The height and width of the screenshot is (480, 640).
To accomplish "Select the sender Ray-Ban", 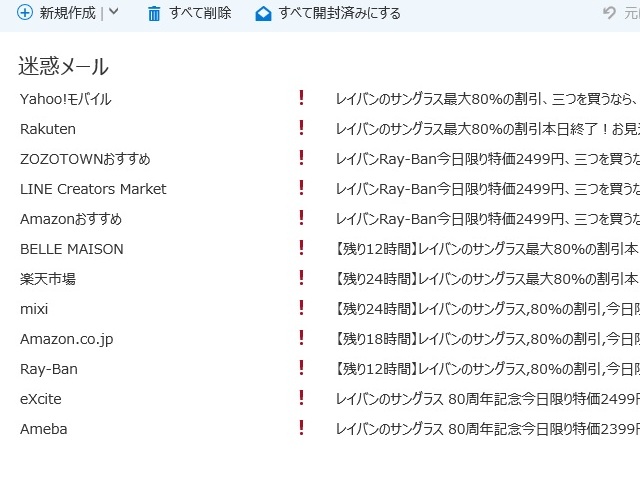I will [49, 369].
